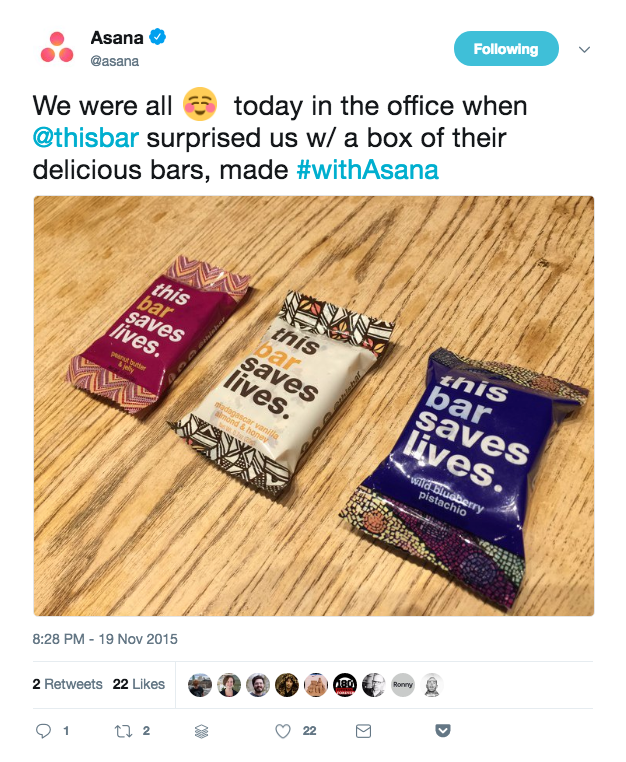This screenshot has height=762, width=626.
Task: Click the 8:28 PM - 19 Nov 2015 timestamp
Action: pyautogui.click(x=106, y=638)
